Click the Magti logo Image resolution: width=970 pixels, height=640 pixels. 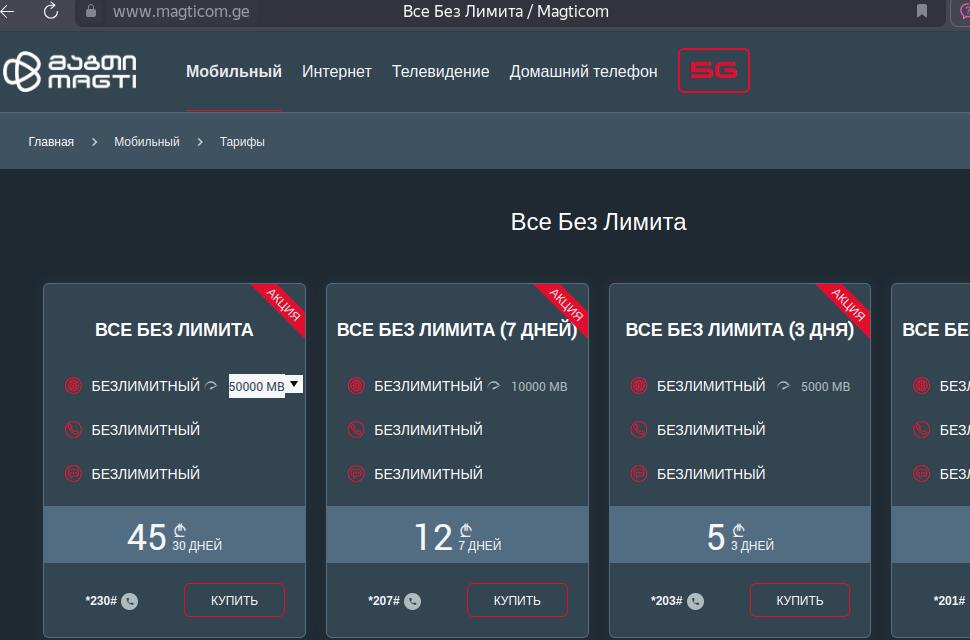[70, 71]
